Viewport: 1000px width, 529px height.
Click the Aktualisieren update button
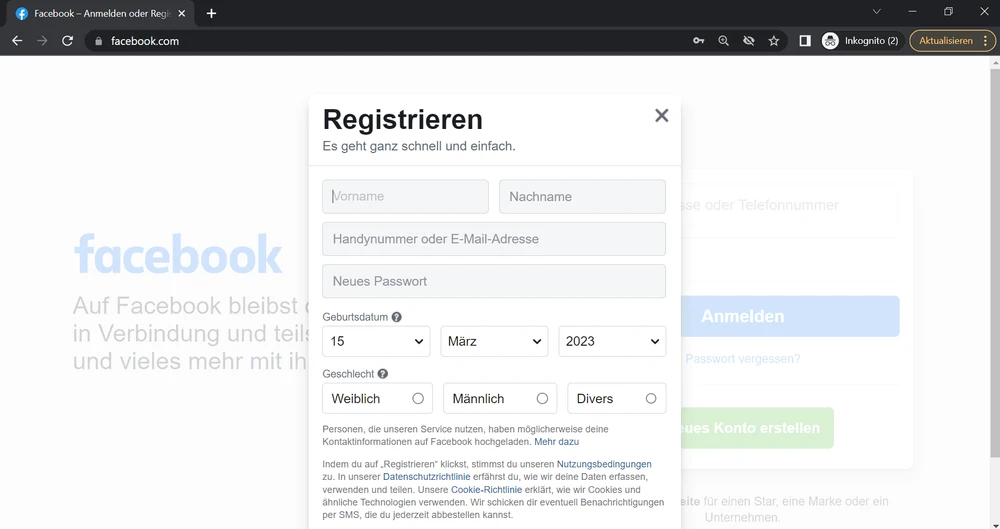[946, 41]
